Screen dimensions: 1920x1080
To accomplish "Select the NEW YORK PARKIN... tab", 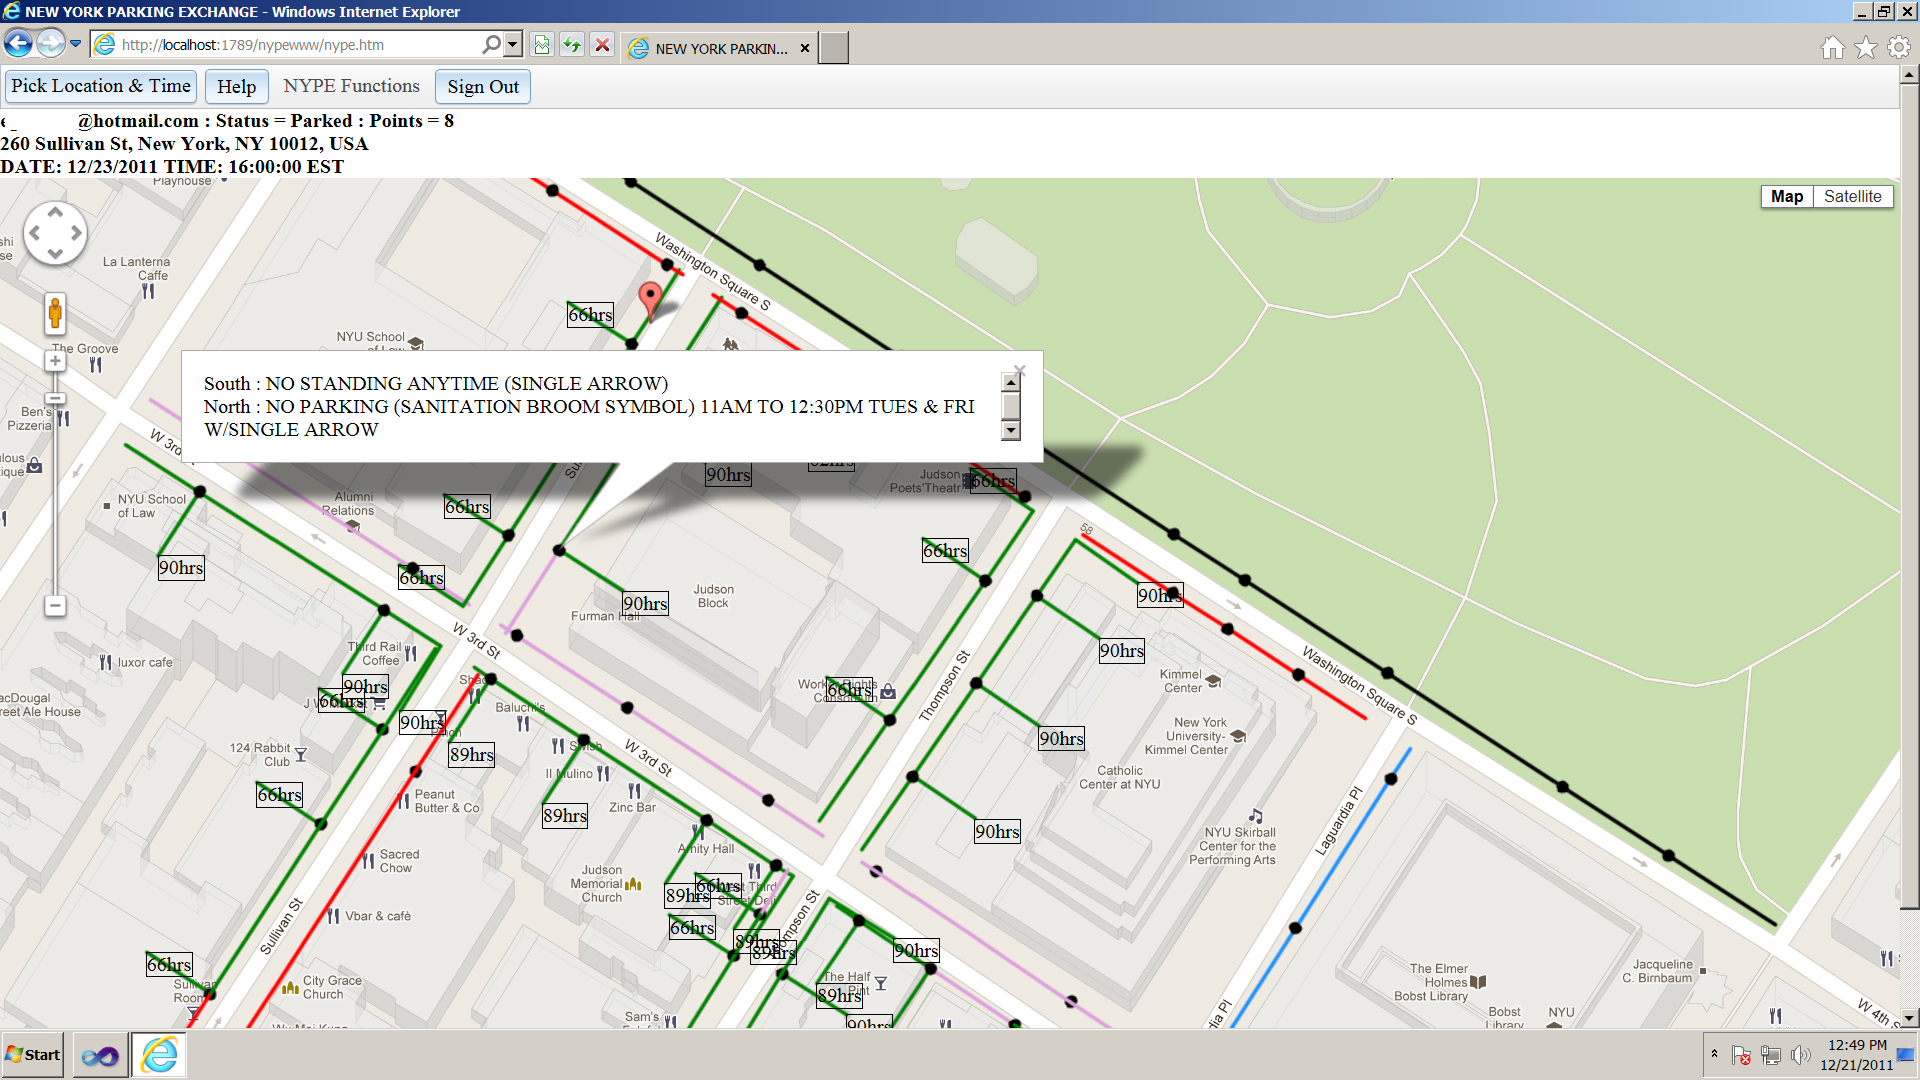I will pyautogui.click(x=720, y=48).
